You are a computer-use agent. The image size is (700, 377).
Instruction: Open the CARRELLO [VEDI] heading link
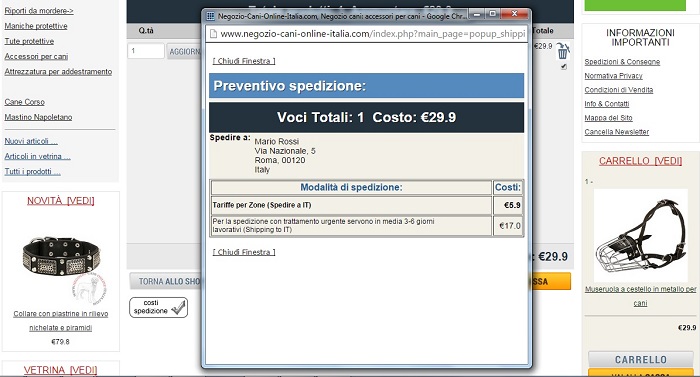click(640, 161)
